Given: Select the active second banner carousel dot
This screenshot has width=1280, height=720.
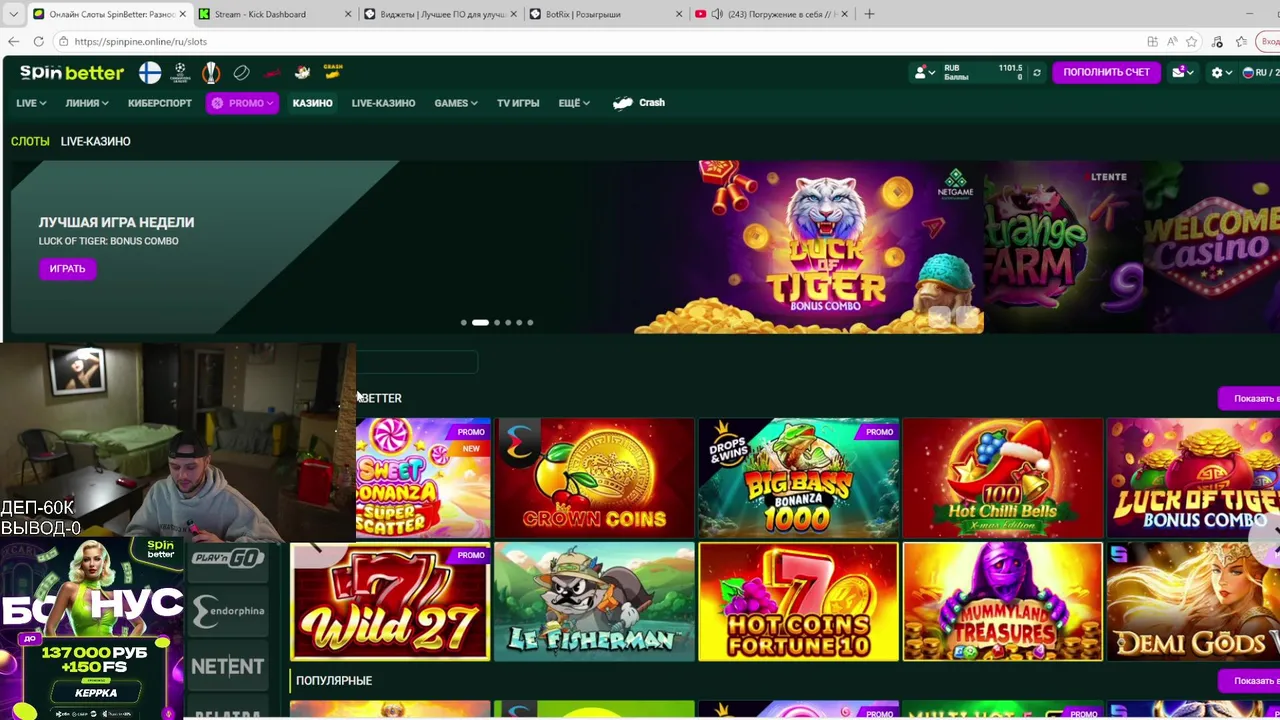Looking at the screenshot, I should [x=480, y=322].
